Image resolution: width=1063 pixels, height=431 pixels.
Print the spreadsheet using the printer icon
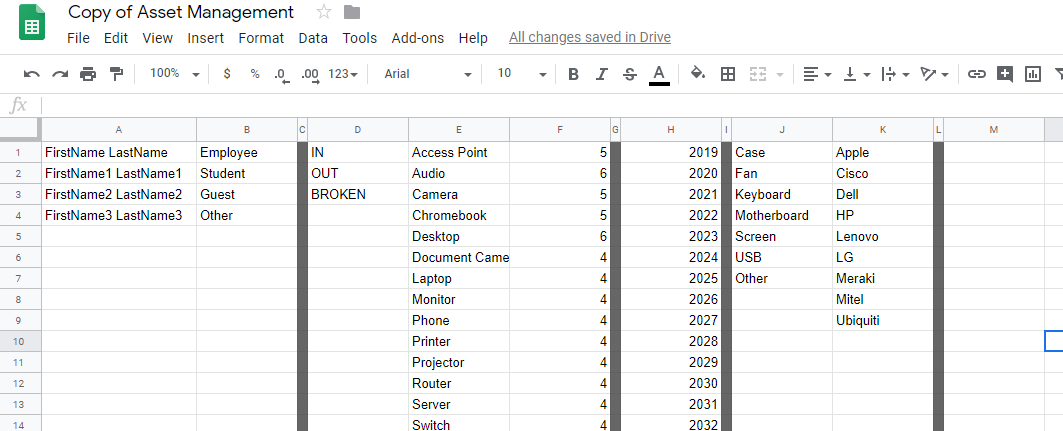click(88, 74)
